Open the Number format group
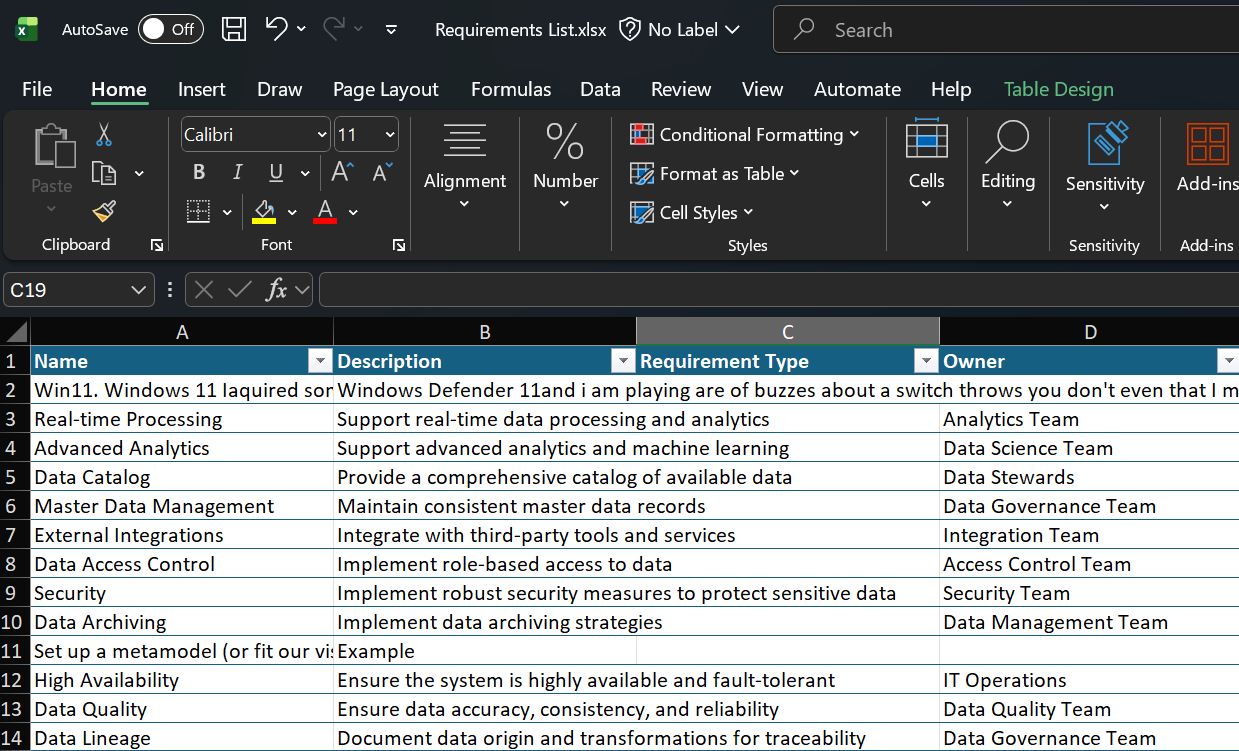The height and width of the screenshot is (751, 1239). tap(565, 165)
